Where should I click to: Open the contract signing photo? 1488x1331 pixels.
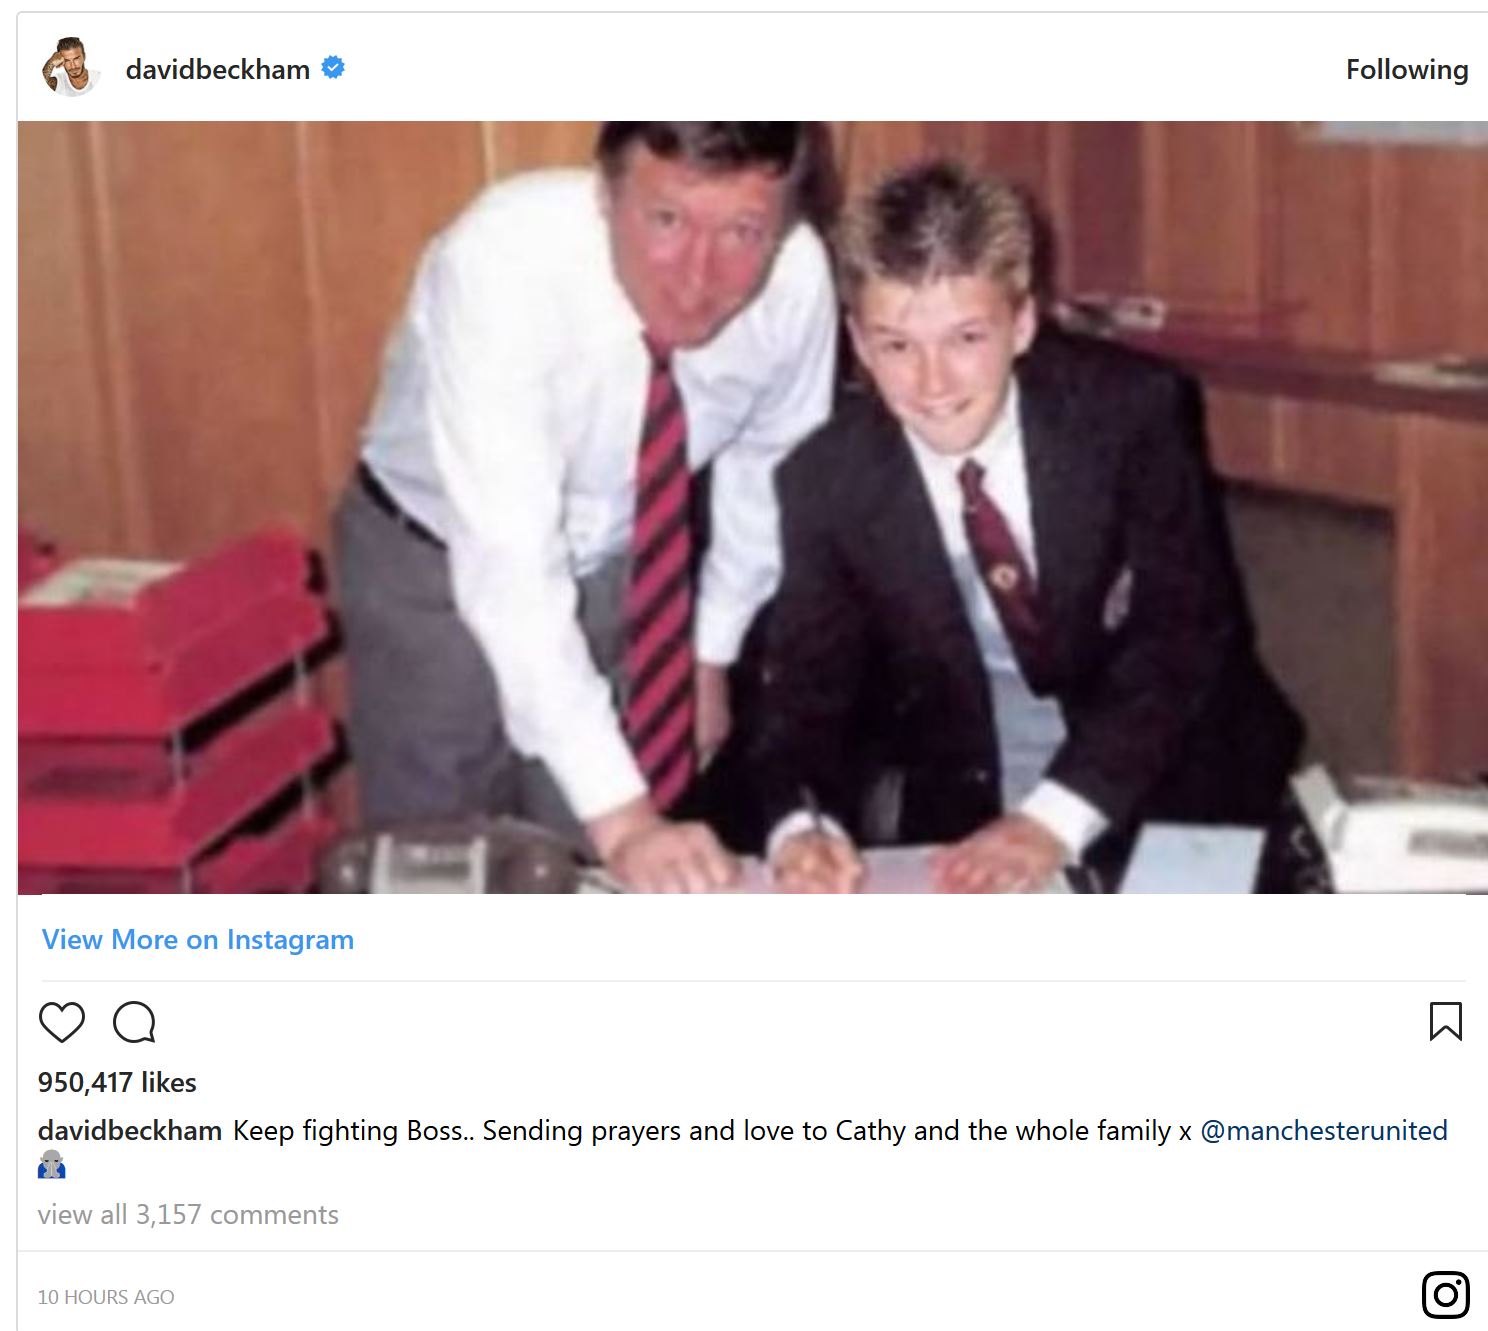[x=753, y=508]
